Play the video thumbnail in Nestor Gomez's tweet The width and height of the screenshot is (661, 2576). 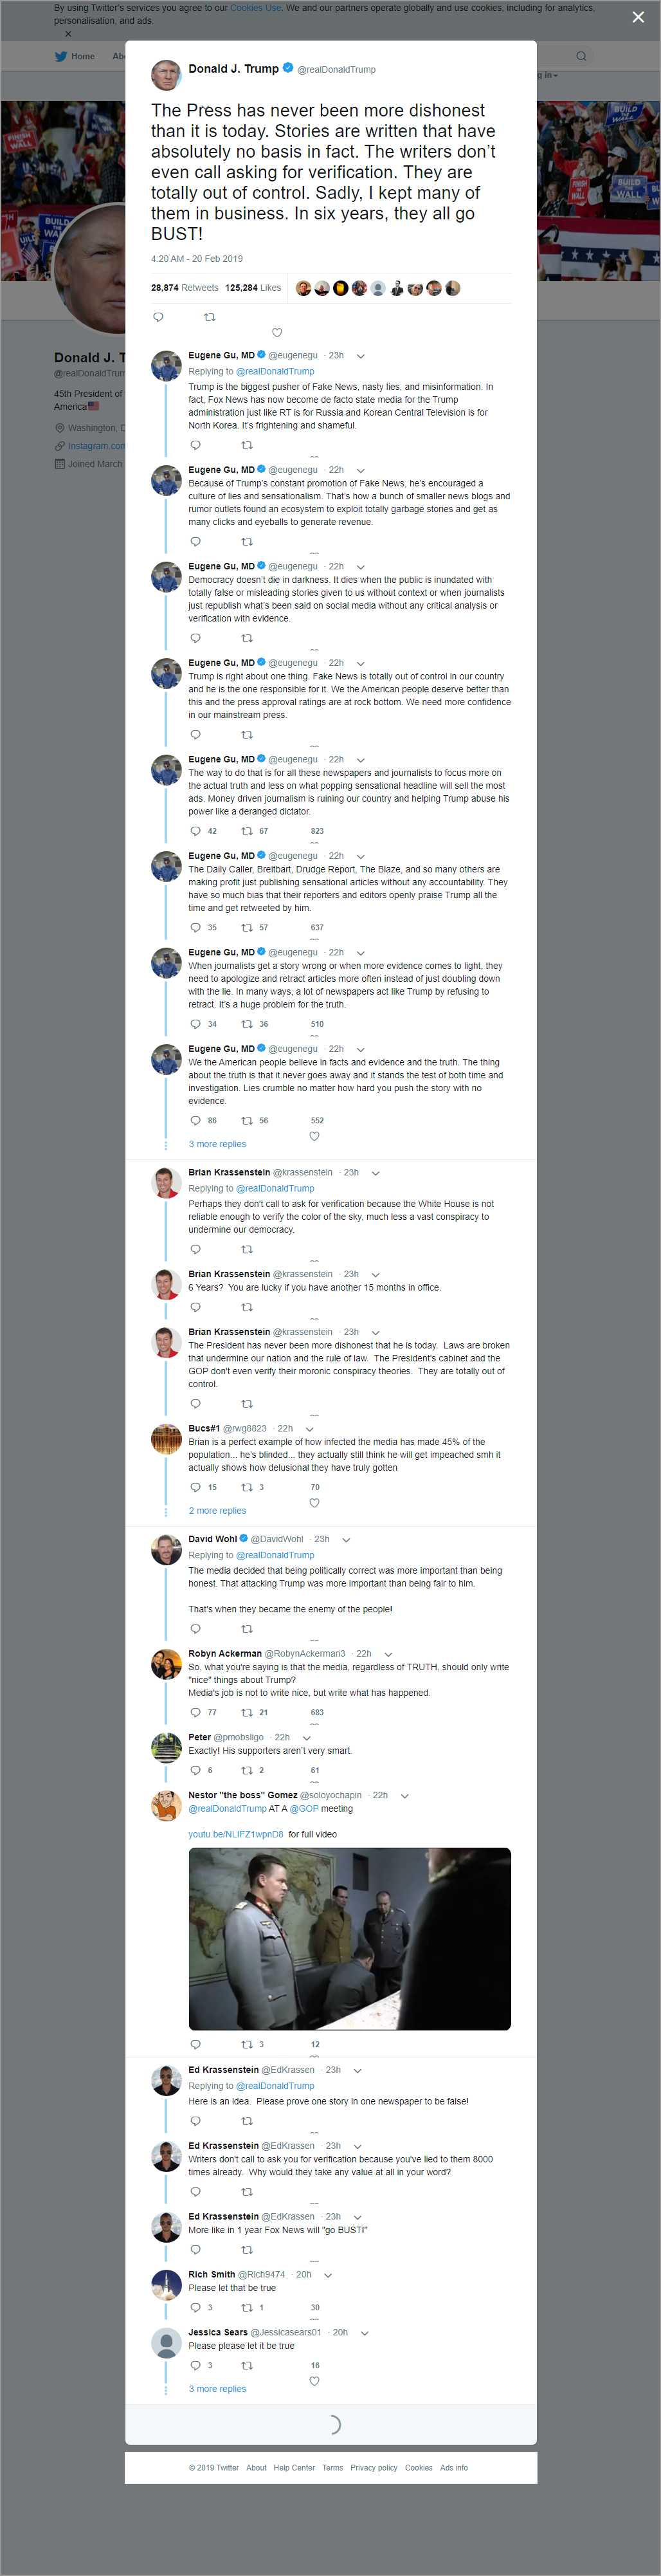point(349,1938)
